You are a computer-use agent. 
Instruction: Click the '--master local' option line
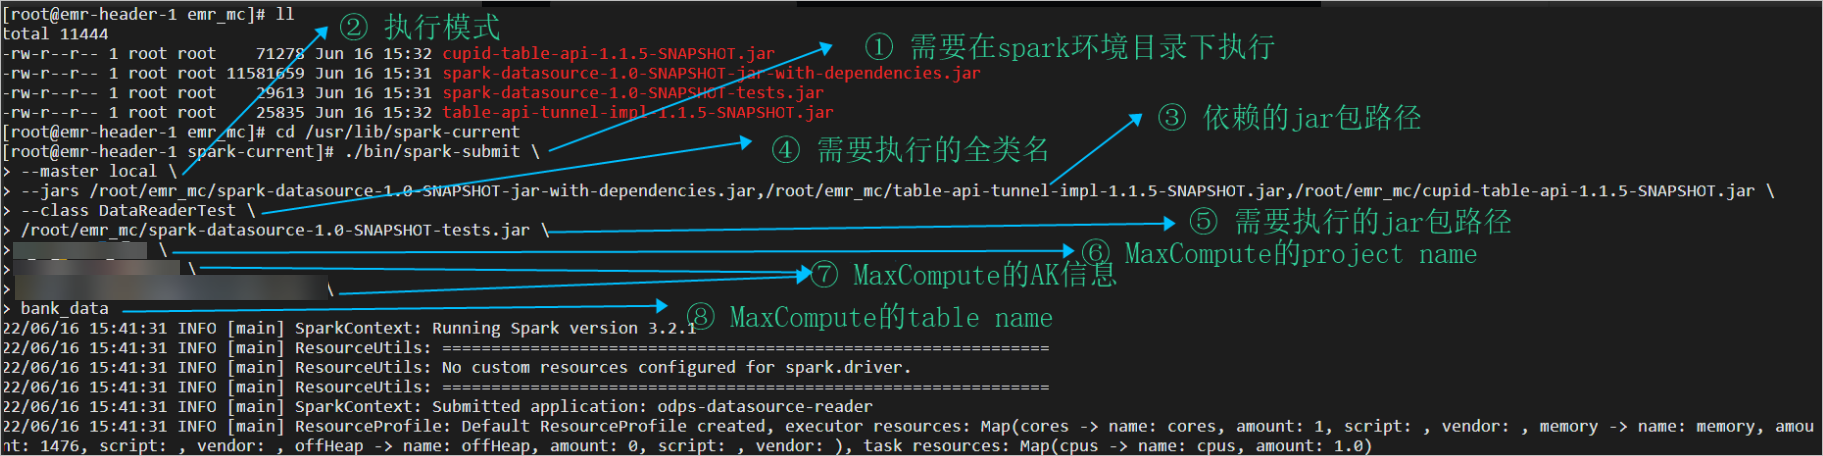tap(88, 172)
